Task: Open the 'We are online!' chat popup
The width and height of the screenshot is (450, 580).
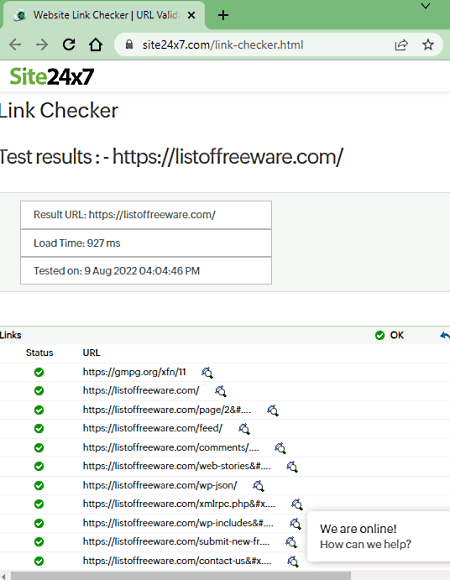Action: (378, 536)
